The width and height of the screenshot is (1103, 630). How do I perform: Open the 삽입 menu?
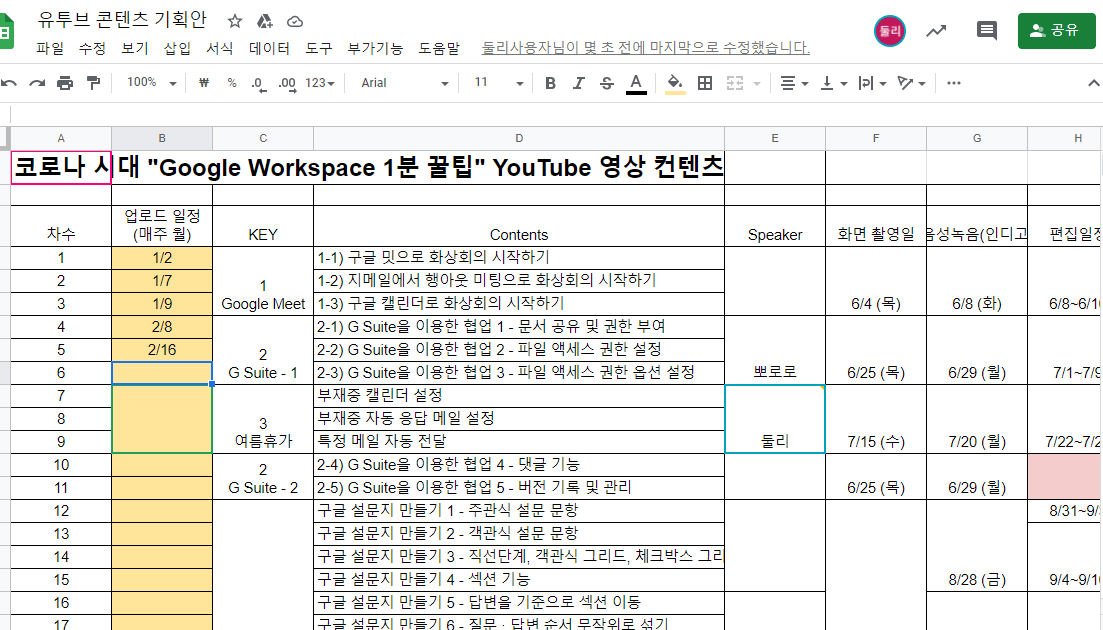[x=177, y=48]
